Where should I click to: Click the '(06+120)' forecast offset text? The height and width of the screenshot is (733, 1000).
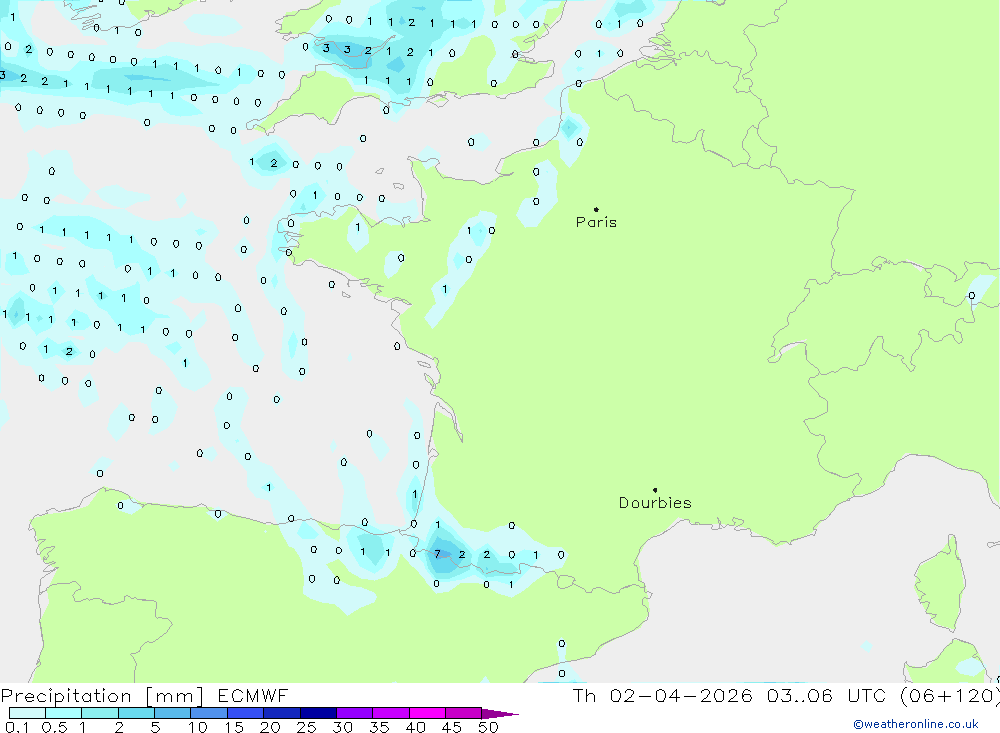(x=950, y=695)
